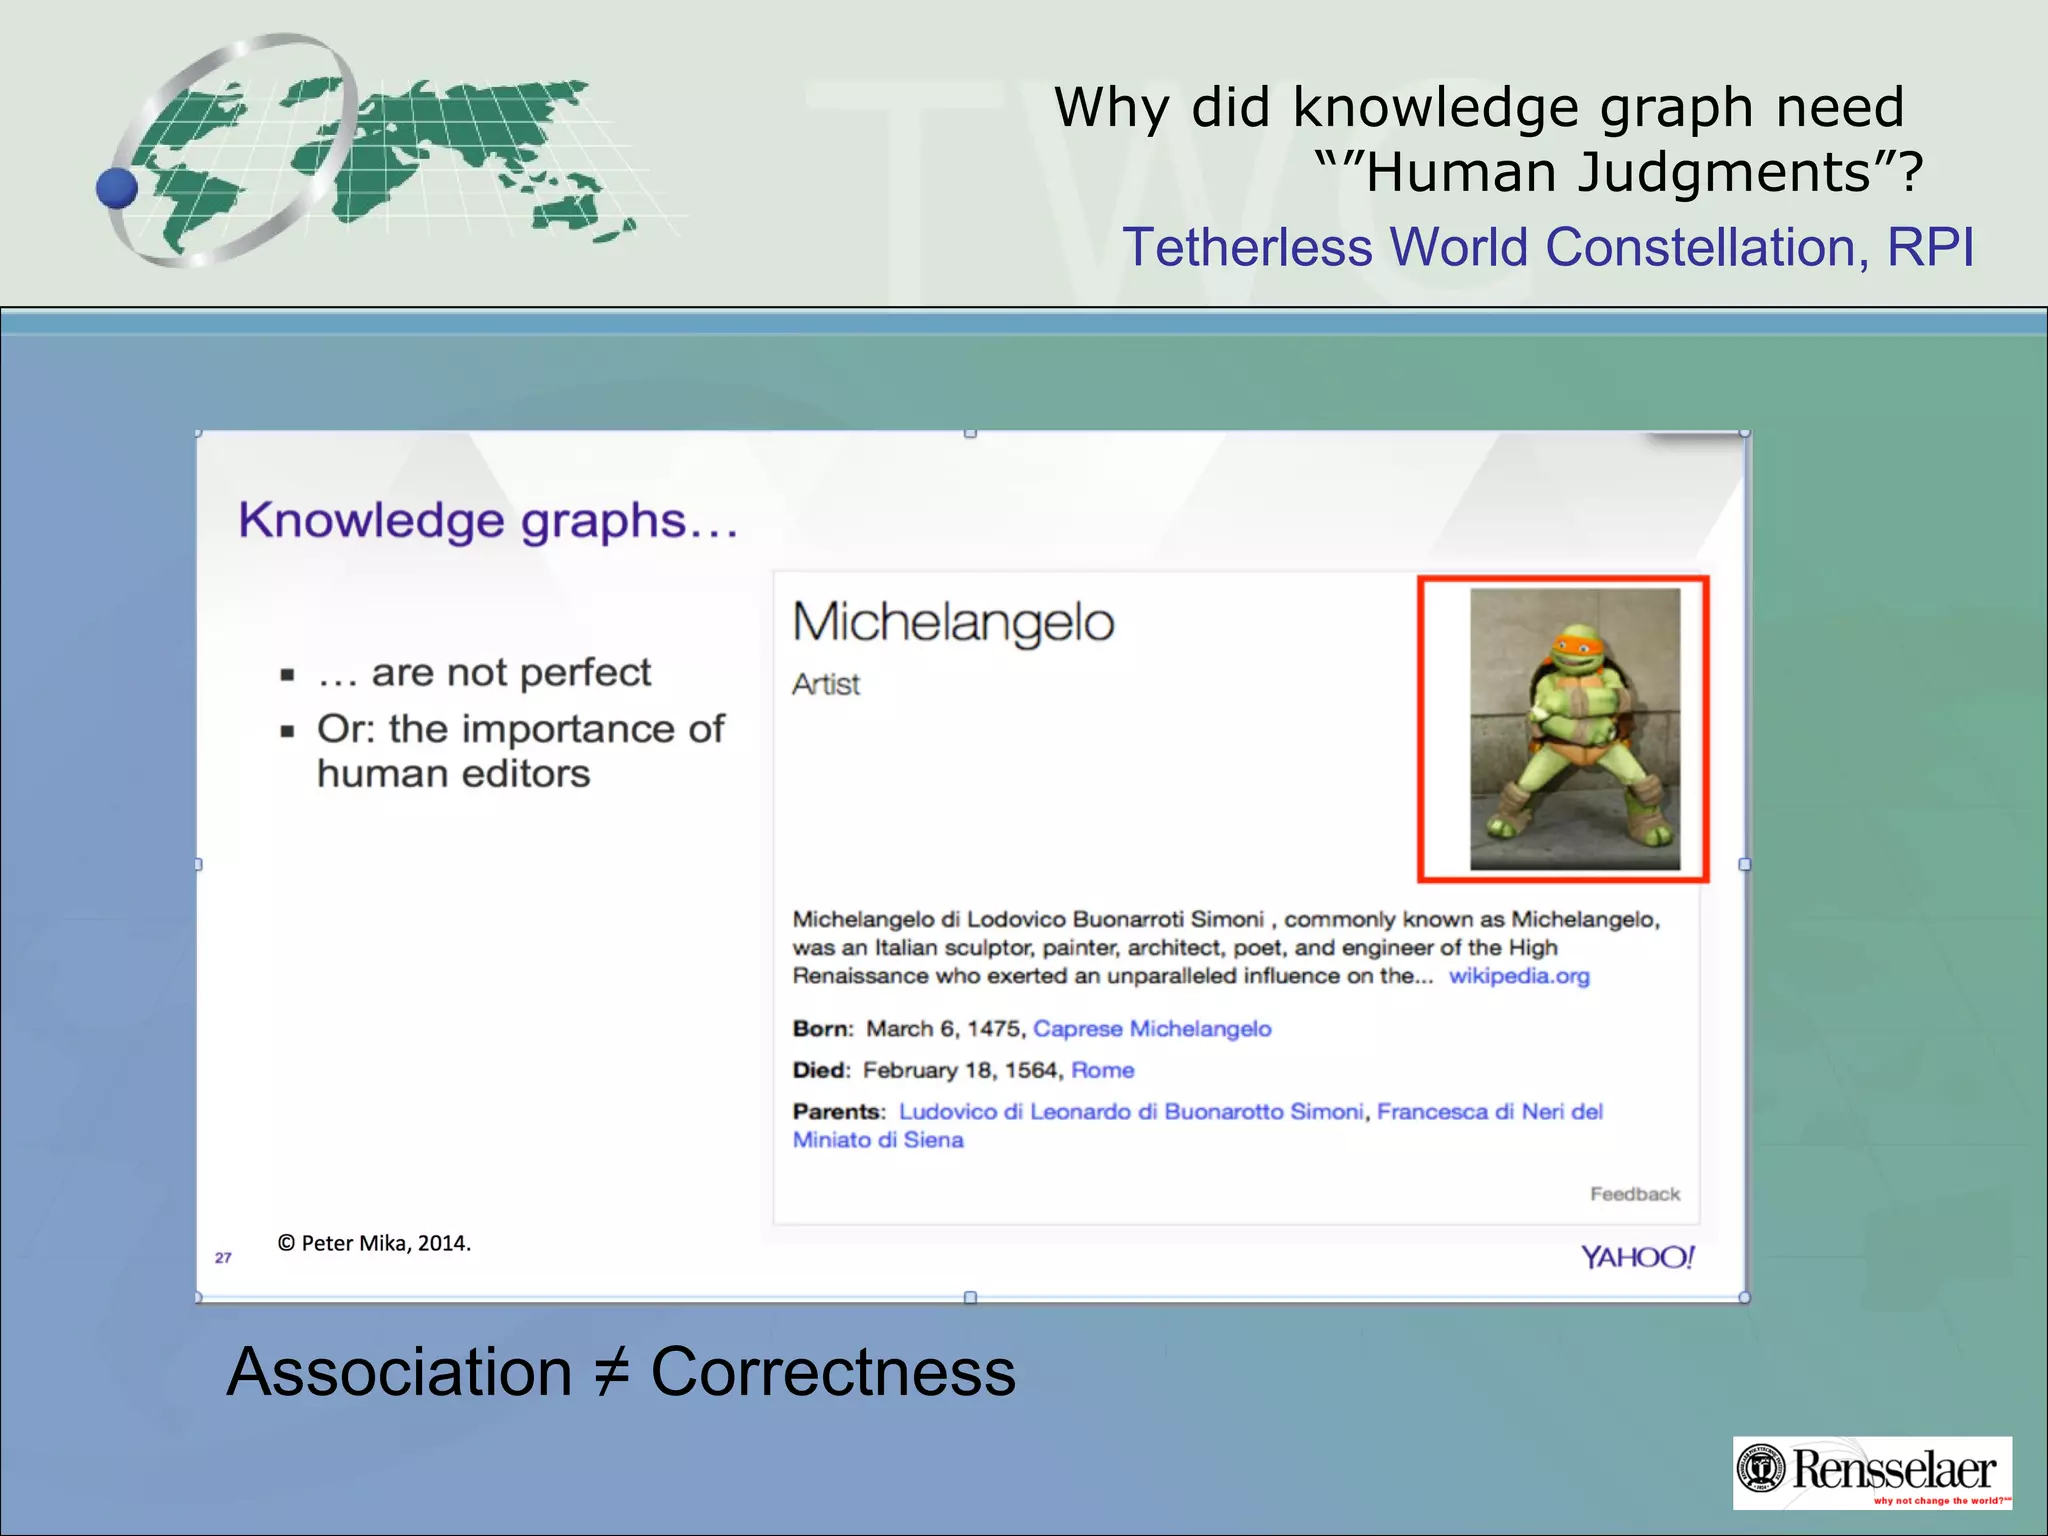Click the Miniato di Siena link

tap(878, 1140)
